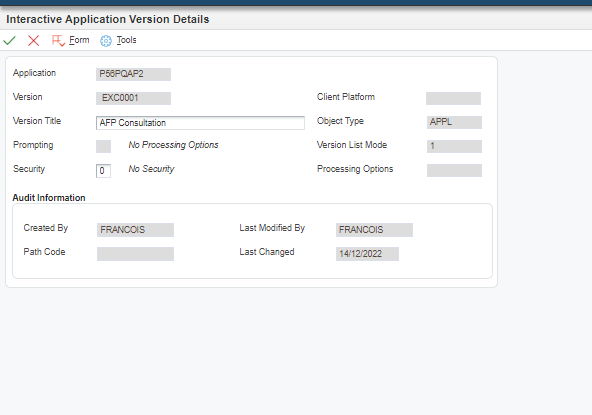The height and width of the screenshot is (415, 592).
Task: Click the Last Modified By field
Action: tap(374, 230)
